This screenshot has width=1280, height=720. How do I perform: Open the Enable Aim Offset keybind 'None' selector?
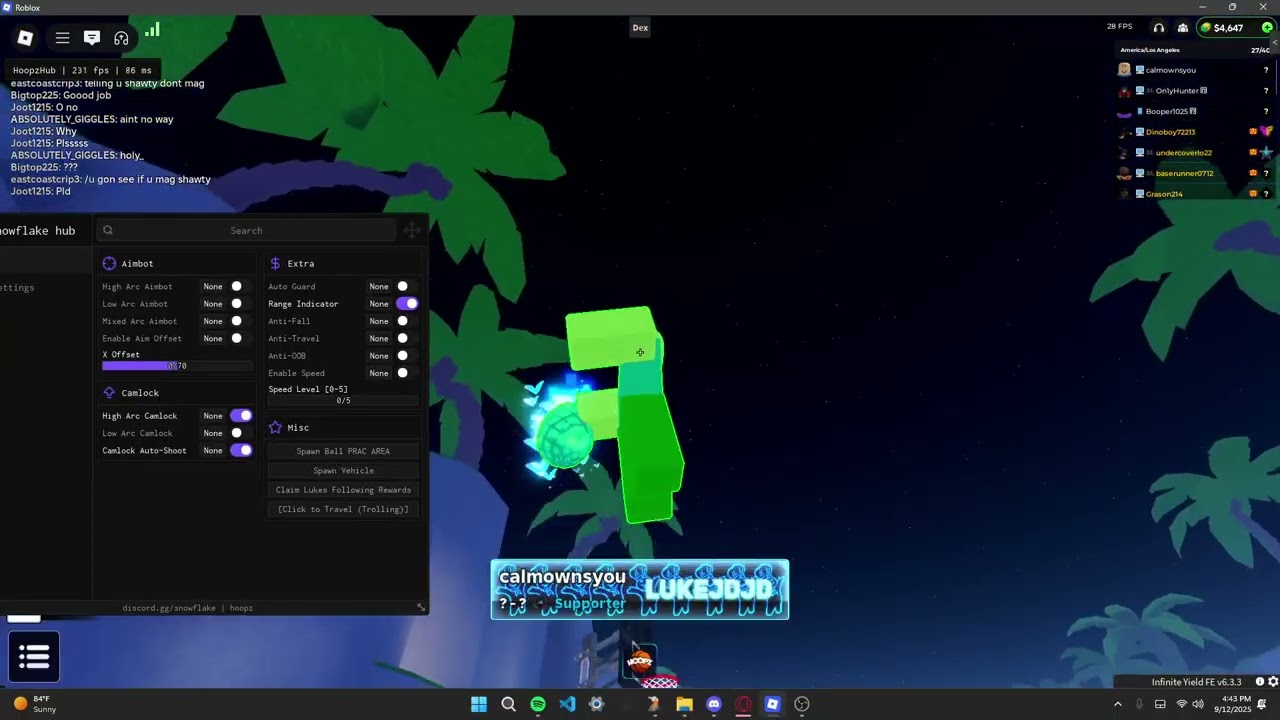[x=213, y=339]
